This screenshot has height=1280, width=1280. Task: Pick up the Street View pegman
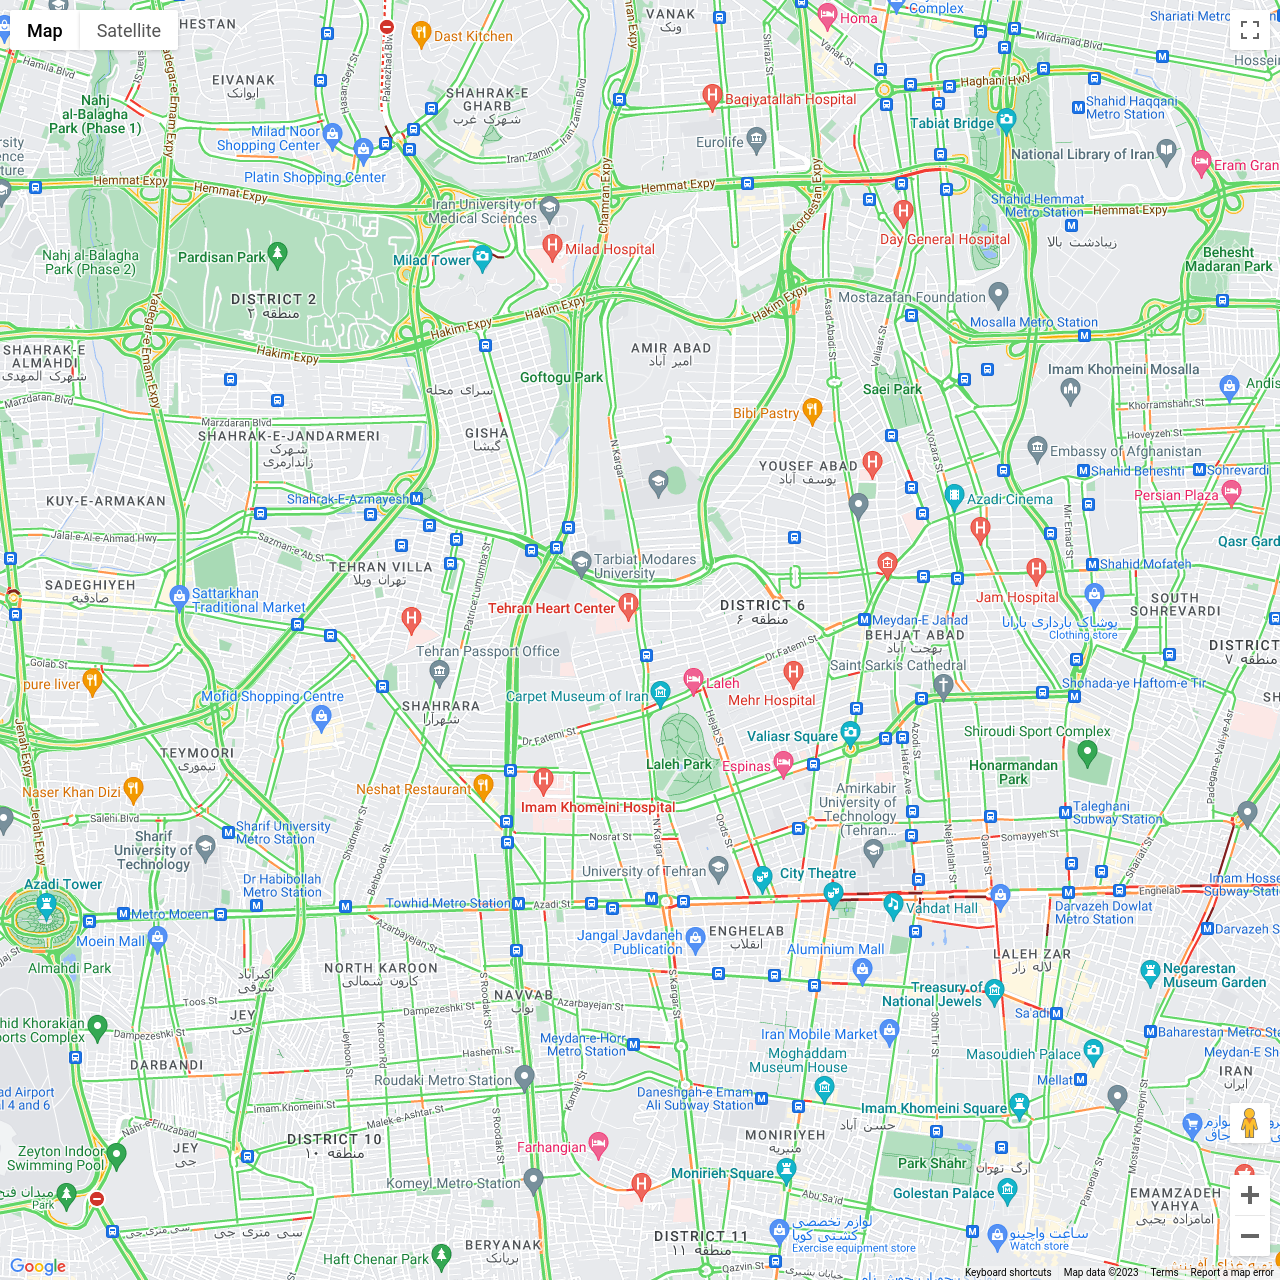(x=1249, y=1123)
